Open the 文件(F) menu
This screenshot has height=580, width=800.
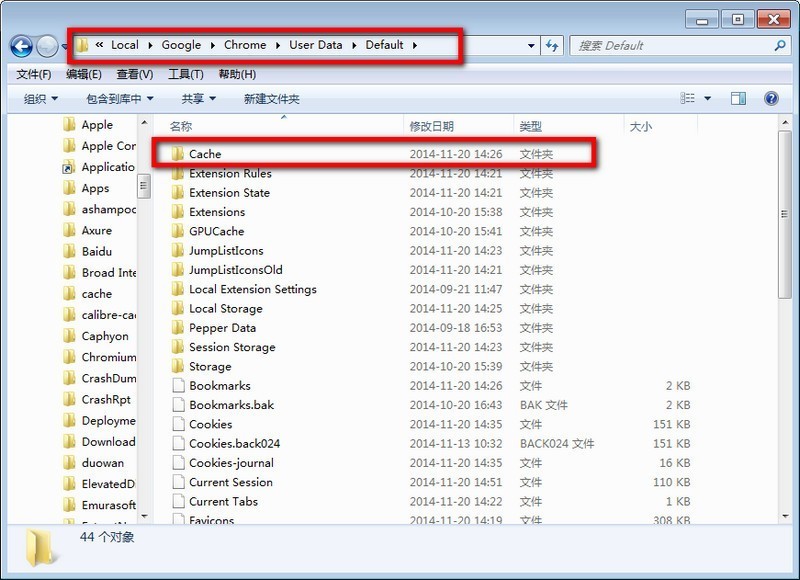(34, 74)
